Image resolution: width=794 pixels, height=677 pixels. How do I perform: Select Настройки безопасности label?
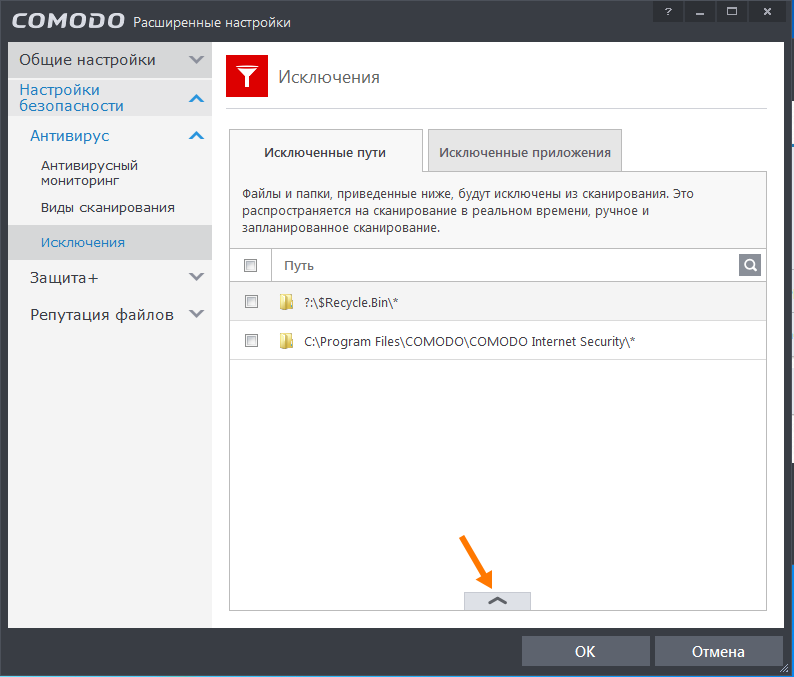tap(71, 98)
